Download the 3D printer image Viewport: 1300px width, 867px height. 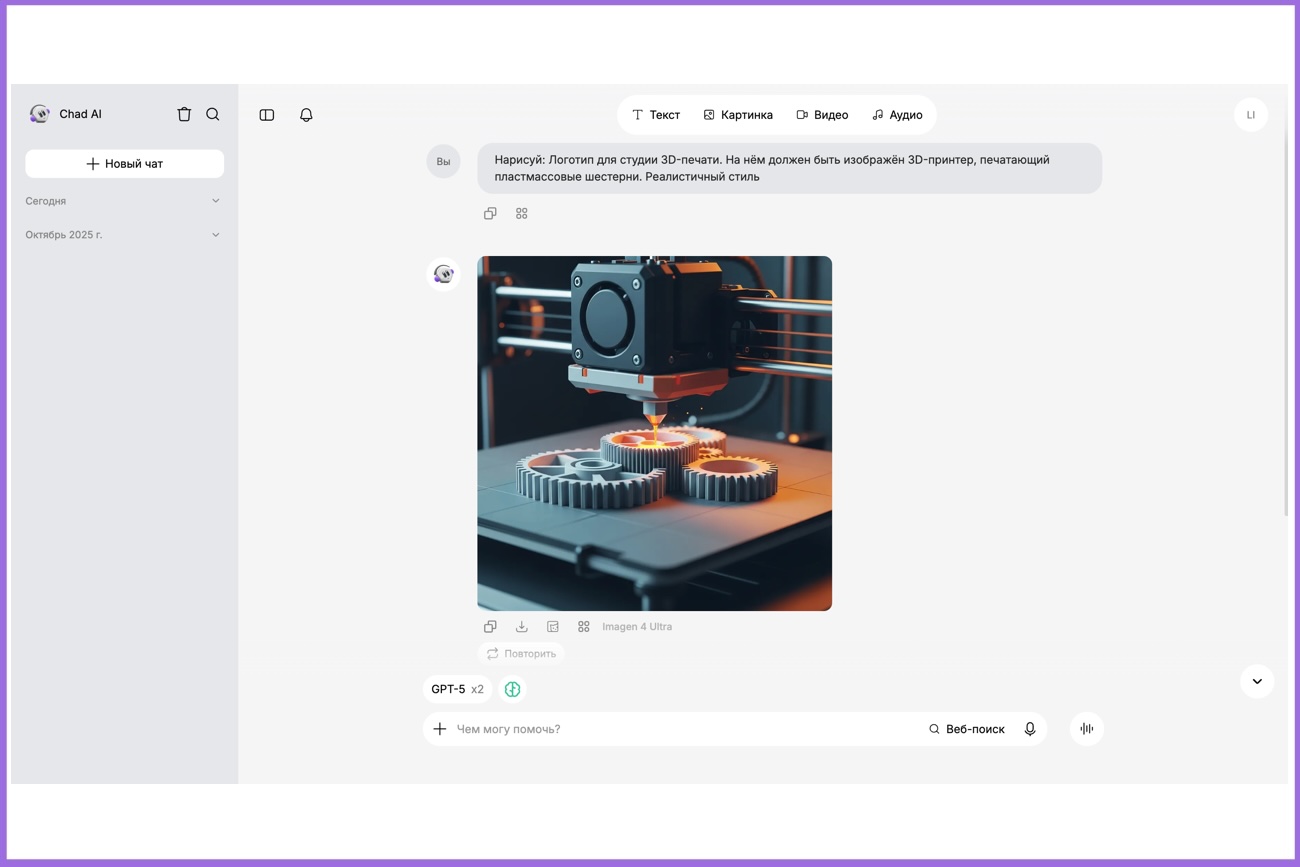click(x=521, y=626)
